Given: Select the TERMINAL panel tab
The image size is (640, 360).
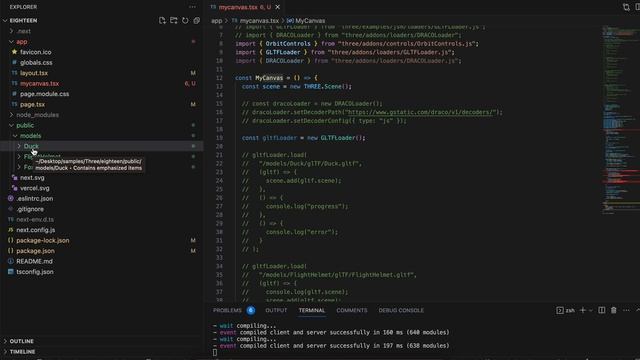Looking at the screenshot, I should (x=311, y=311).
